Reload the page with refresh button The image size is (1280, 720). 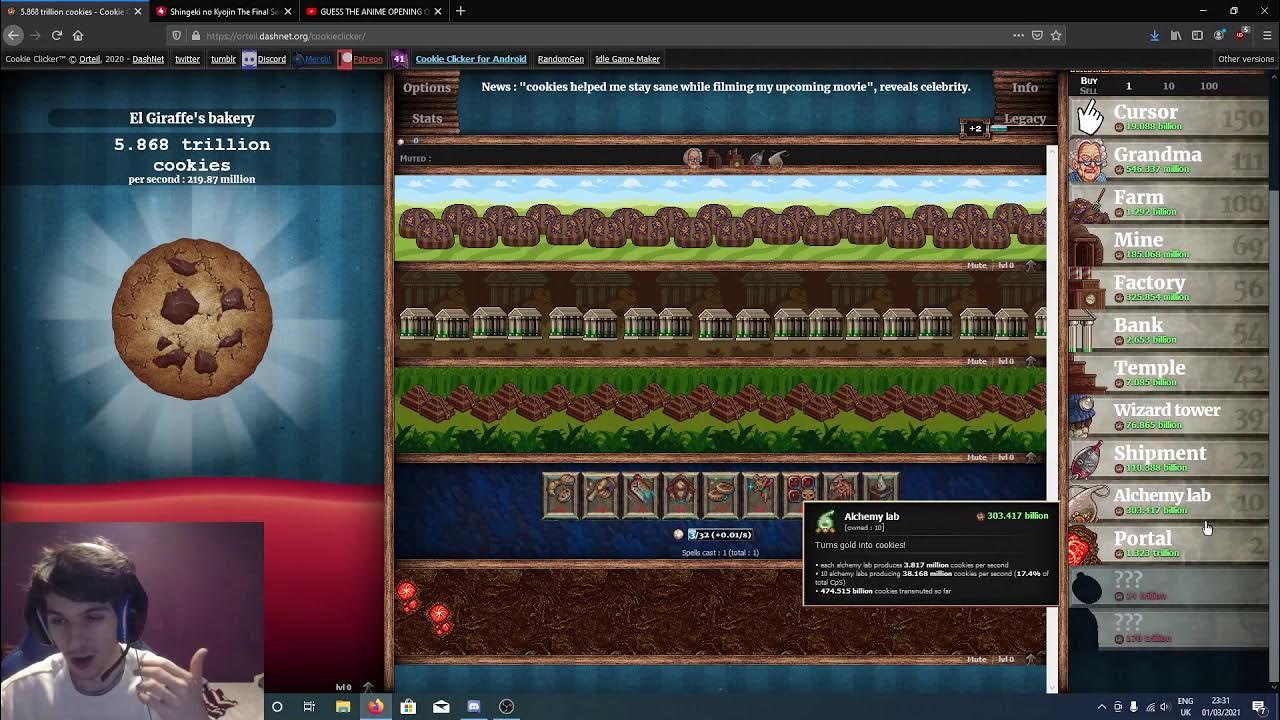[x=56, y=36]
